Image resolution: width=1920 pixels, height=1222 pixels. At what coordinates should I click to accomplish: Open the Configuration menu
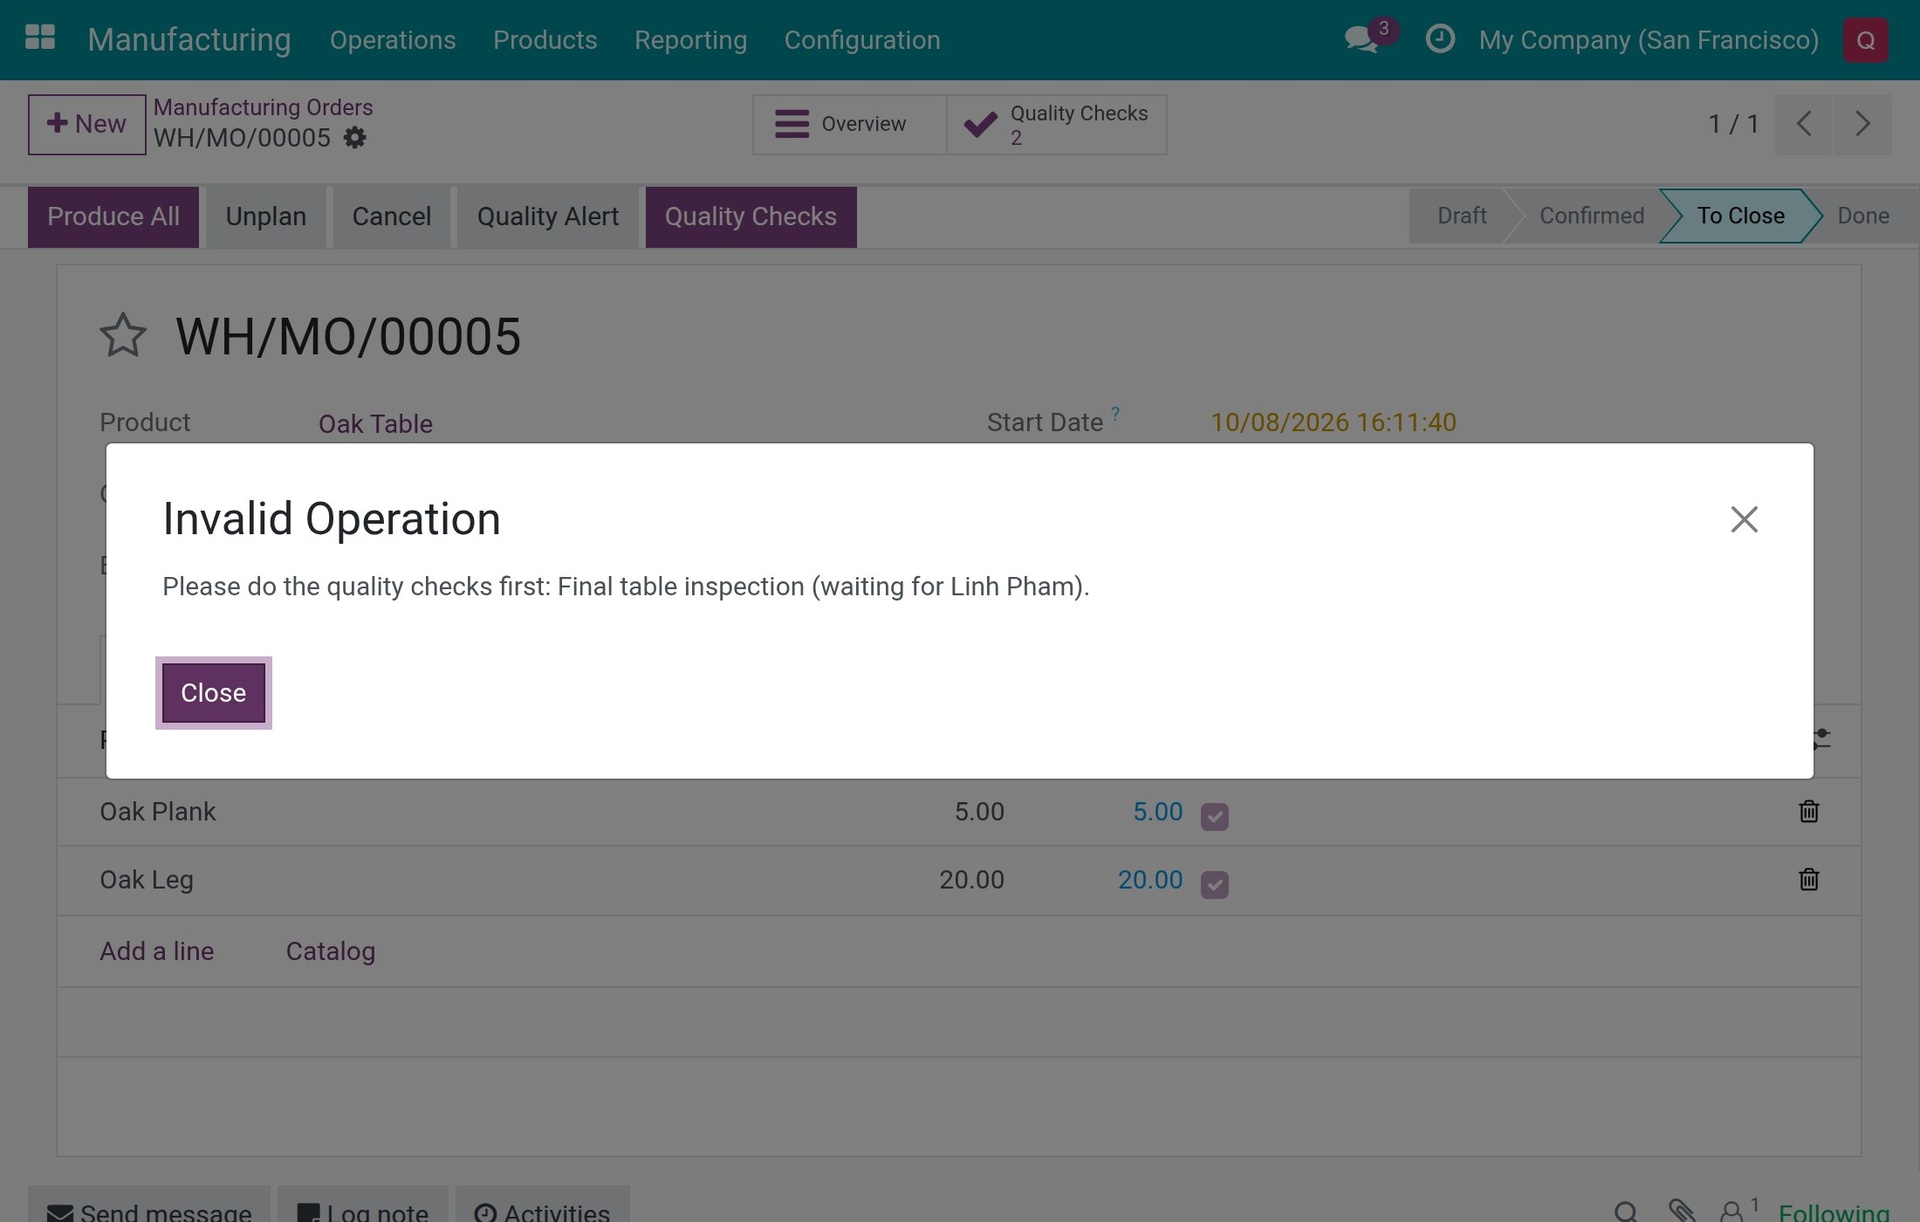pos(862,40)
